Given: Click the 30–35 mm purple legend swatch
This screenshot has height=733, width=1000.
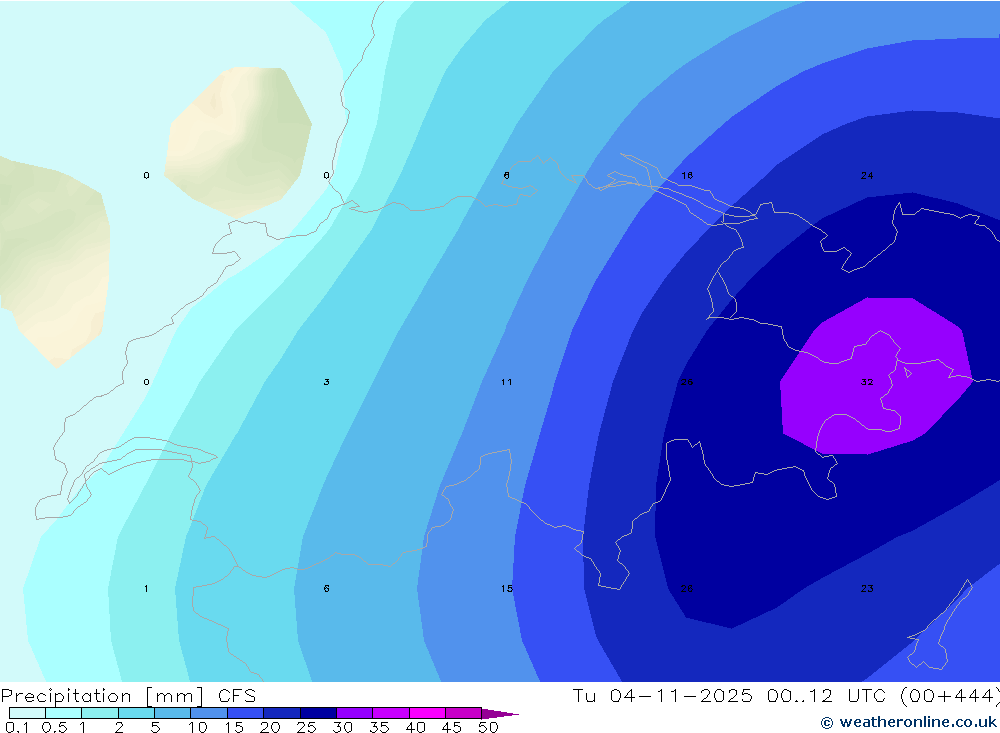Looking at the screenshot, I should pos(355,713).
